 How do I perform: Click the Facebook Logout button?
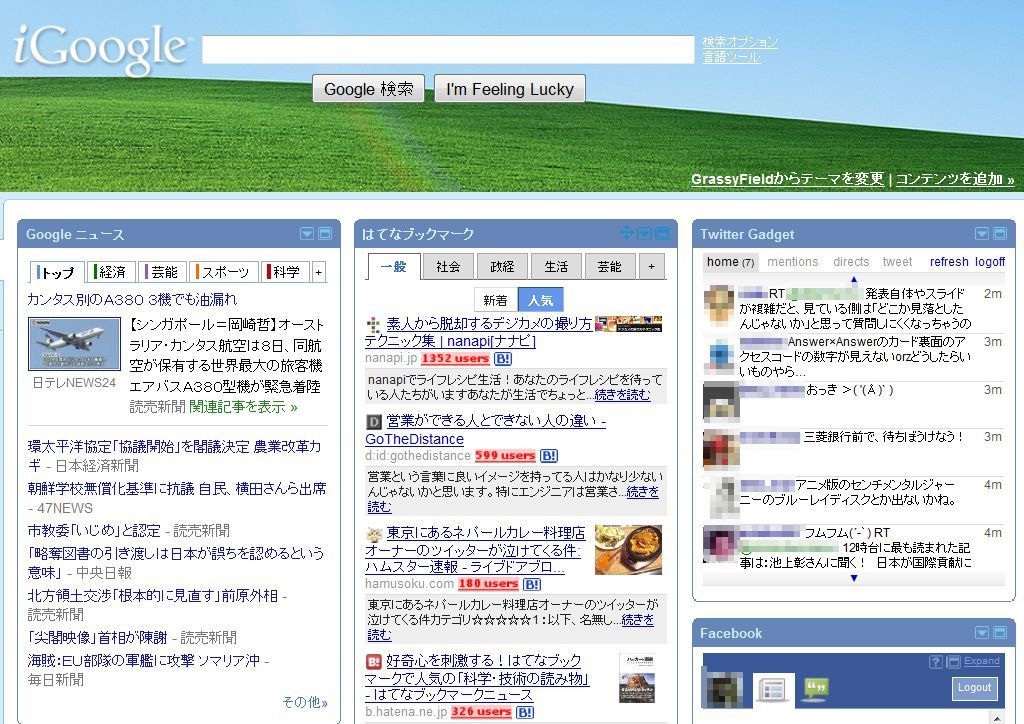pyautogui.click(x=974, y=687)
